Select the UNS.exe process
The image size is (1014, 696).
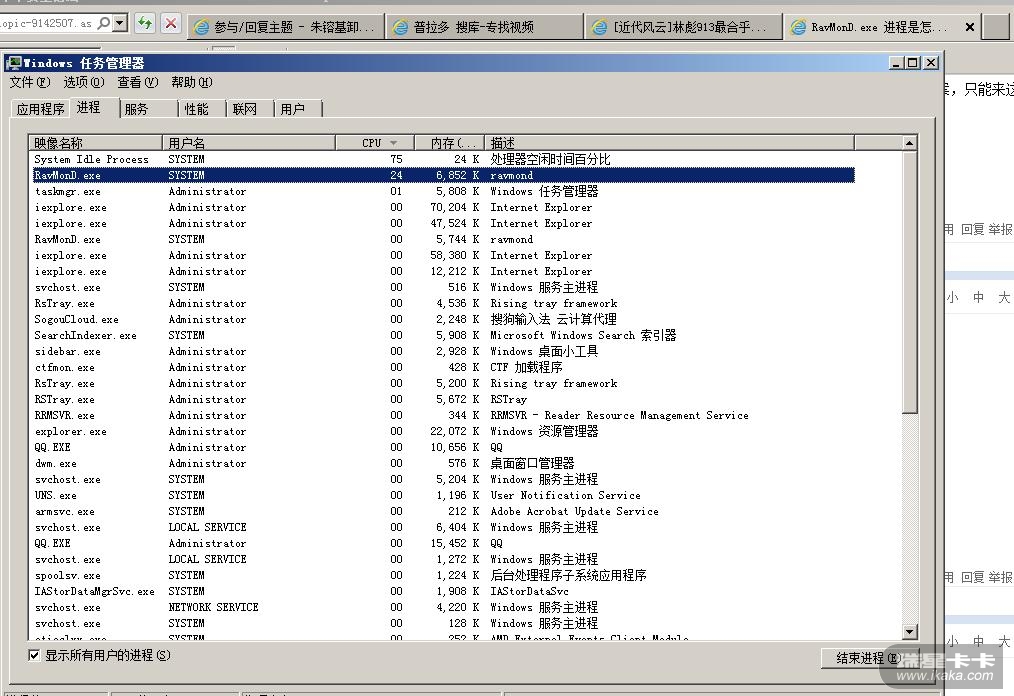[x=444, y=495]
